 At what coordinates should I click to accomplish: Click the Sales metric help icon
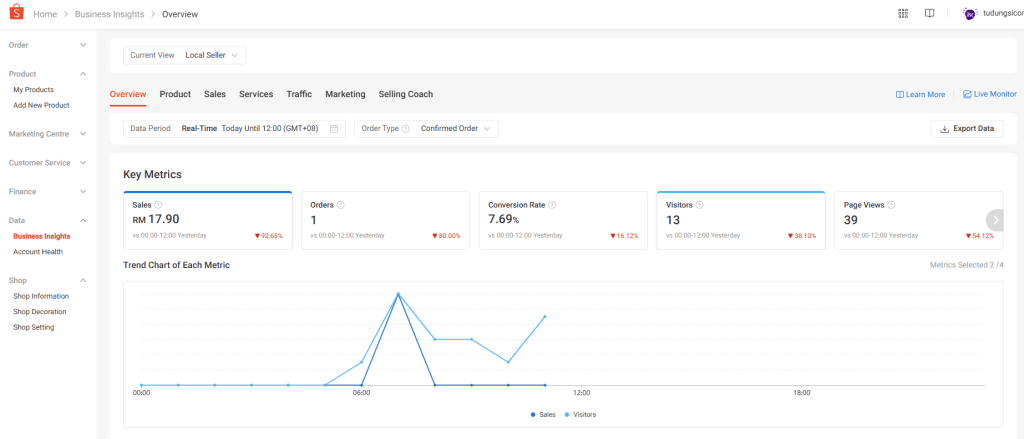pyautogui.click(x=158, y=205)
